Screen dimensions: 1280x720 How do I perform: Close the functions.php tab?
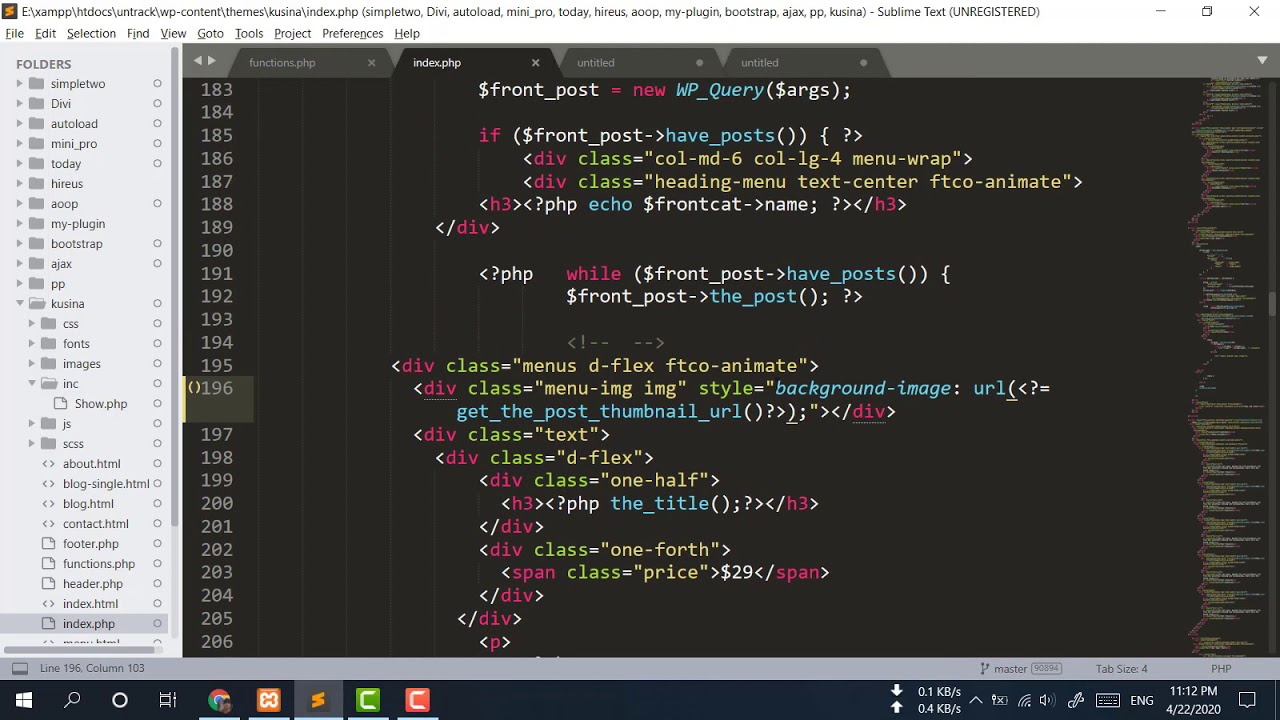coord(371,62)
